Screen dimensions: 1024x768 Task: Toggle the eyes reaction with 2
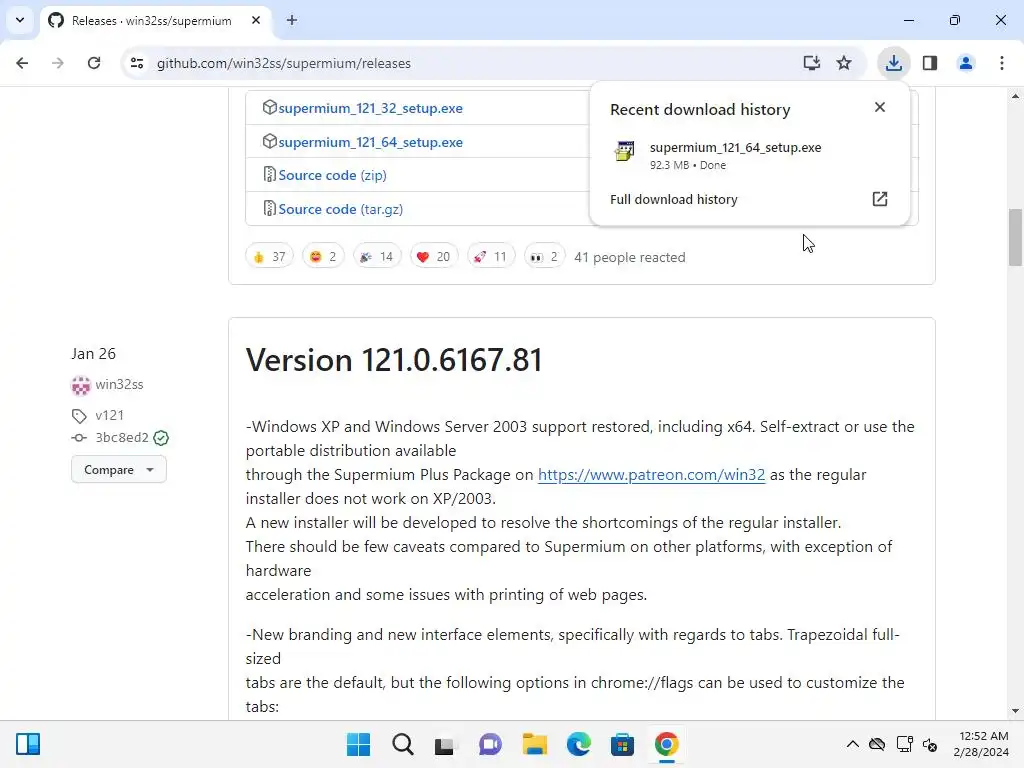(x=544, y=257)
